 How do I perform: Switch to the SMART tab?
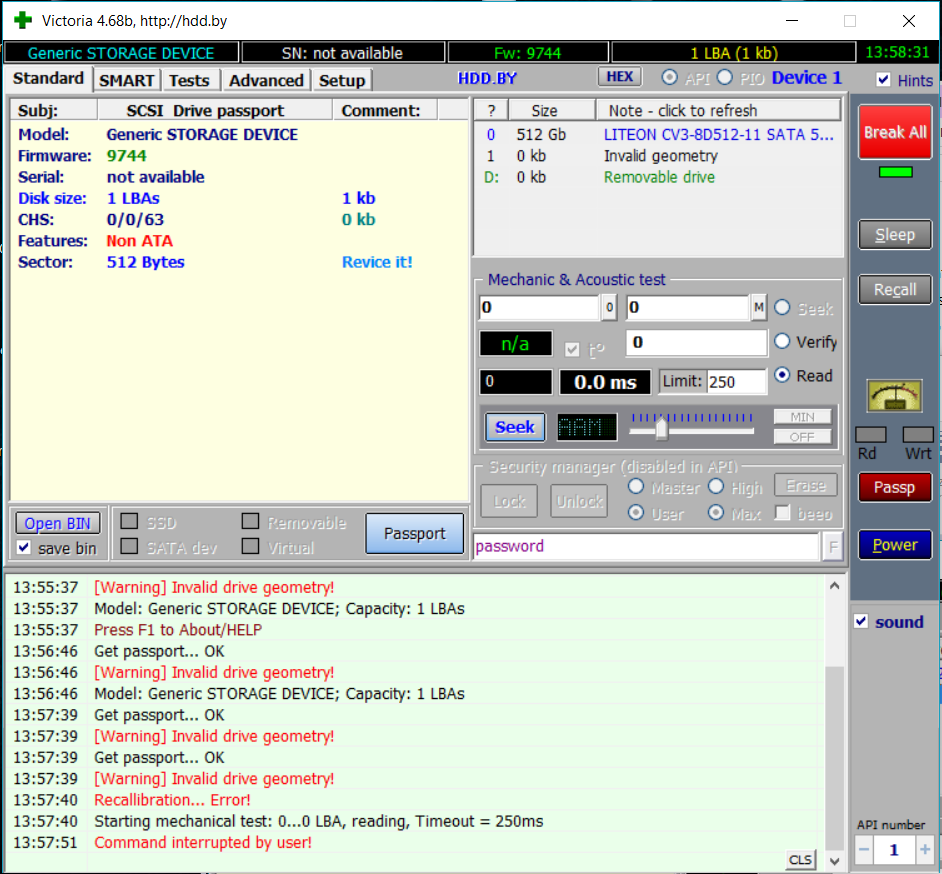(x=126, y=80)
